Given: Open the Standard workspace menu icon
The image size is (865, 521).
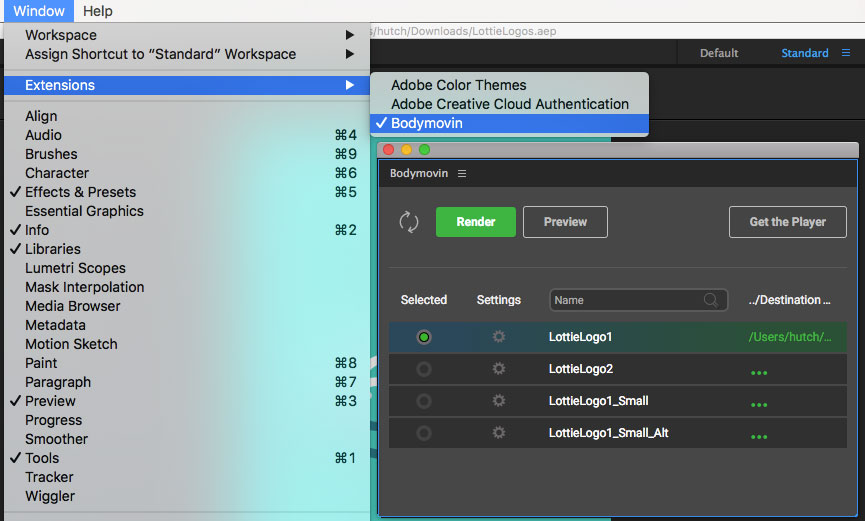Looking at the screenshot, I should tap(846, 53).
